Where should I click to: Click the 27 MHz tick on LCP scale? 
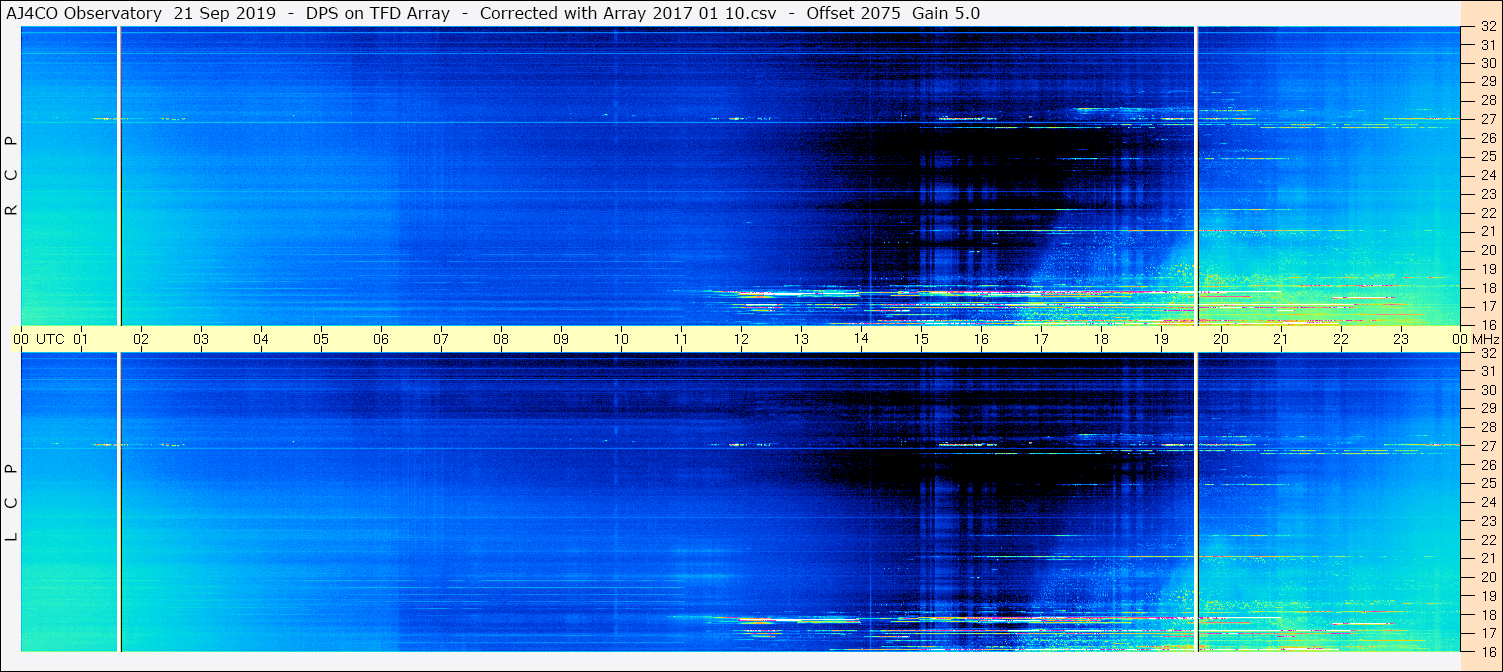point(1488,446)
